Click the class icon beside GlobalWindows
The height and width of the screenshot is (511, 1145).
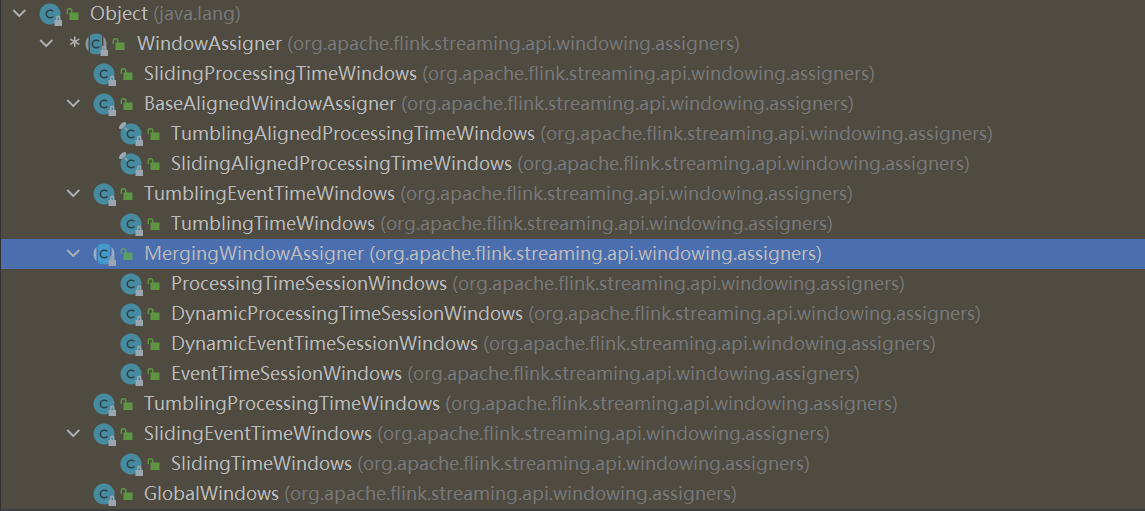tap(103, 494)
